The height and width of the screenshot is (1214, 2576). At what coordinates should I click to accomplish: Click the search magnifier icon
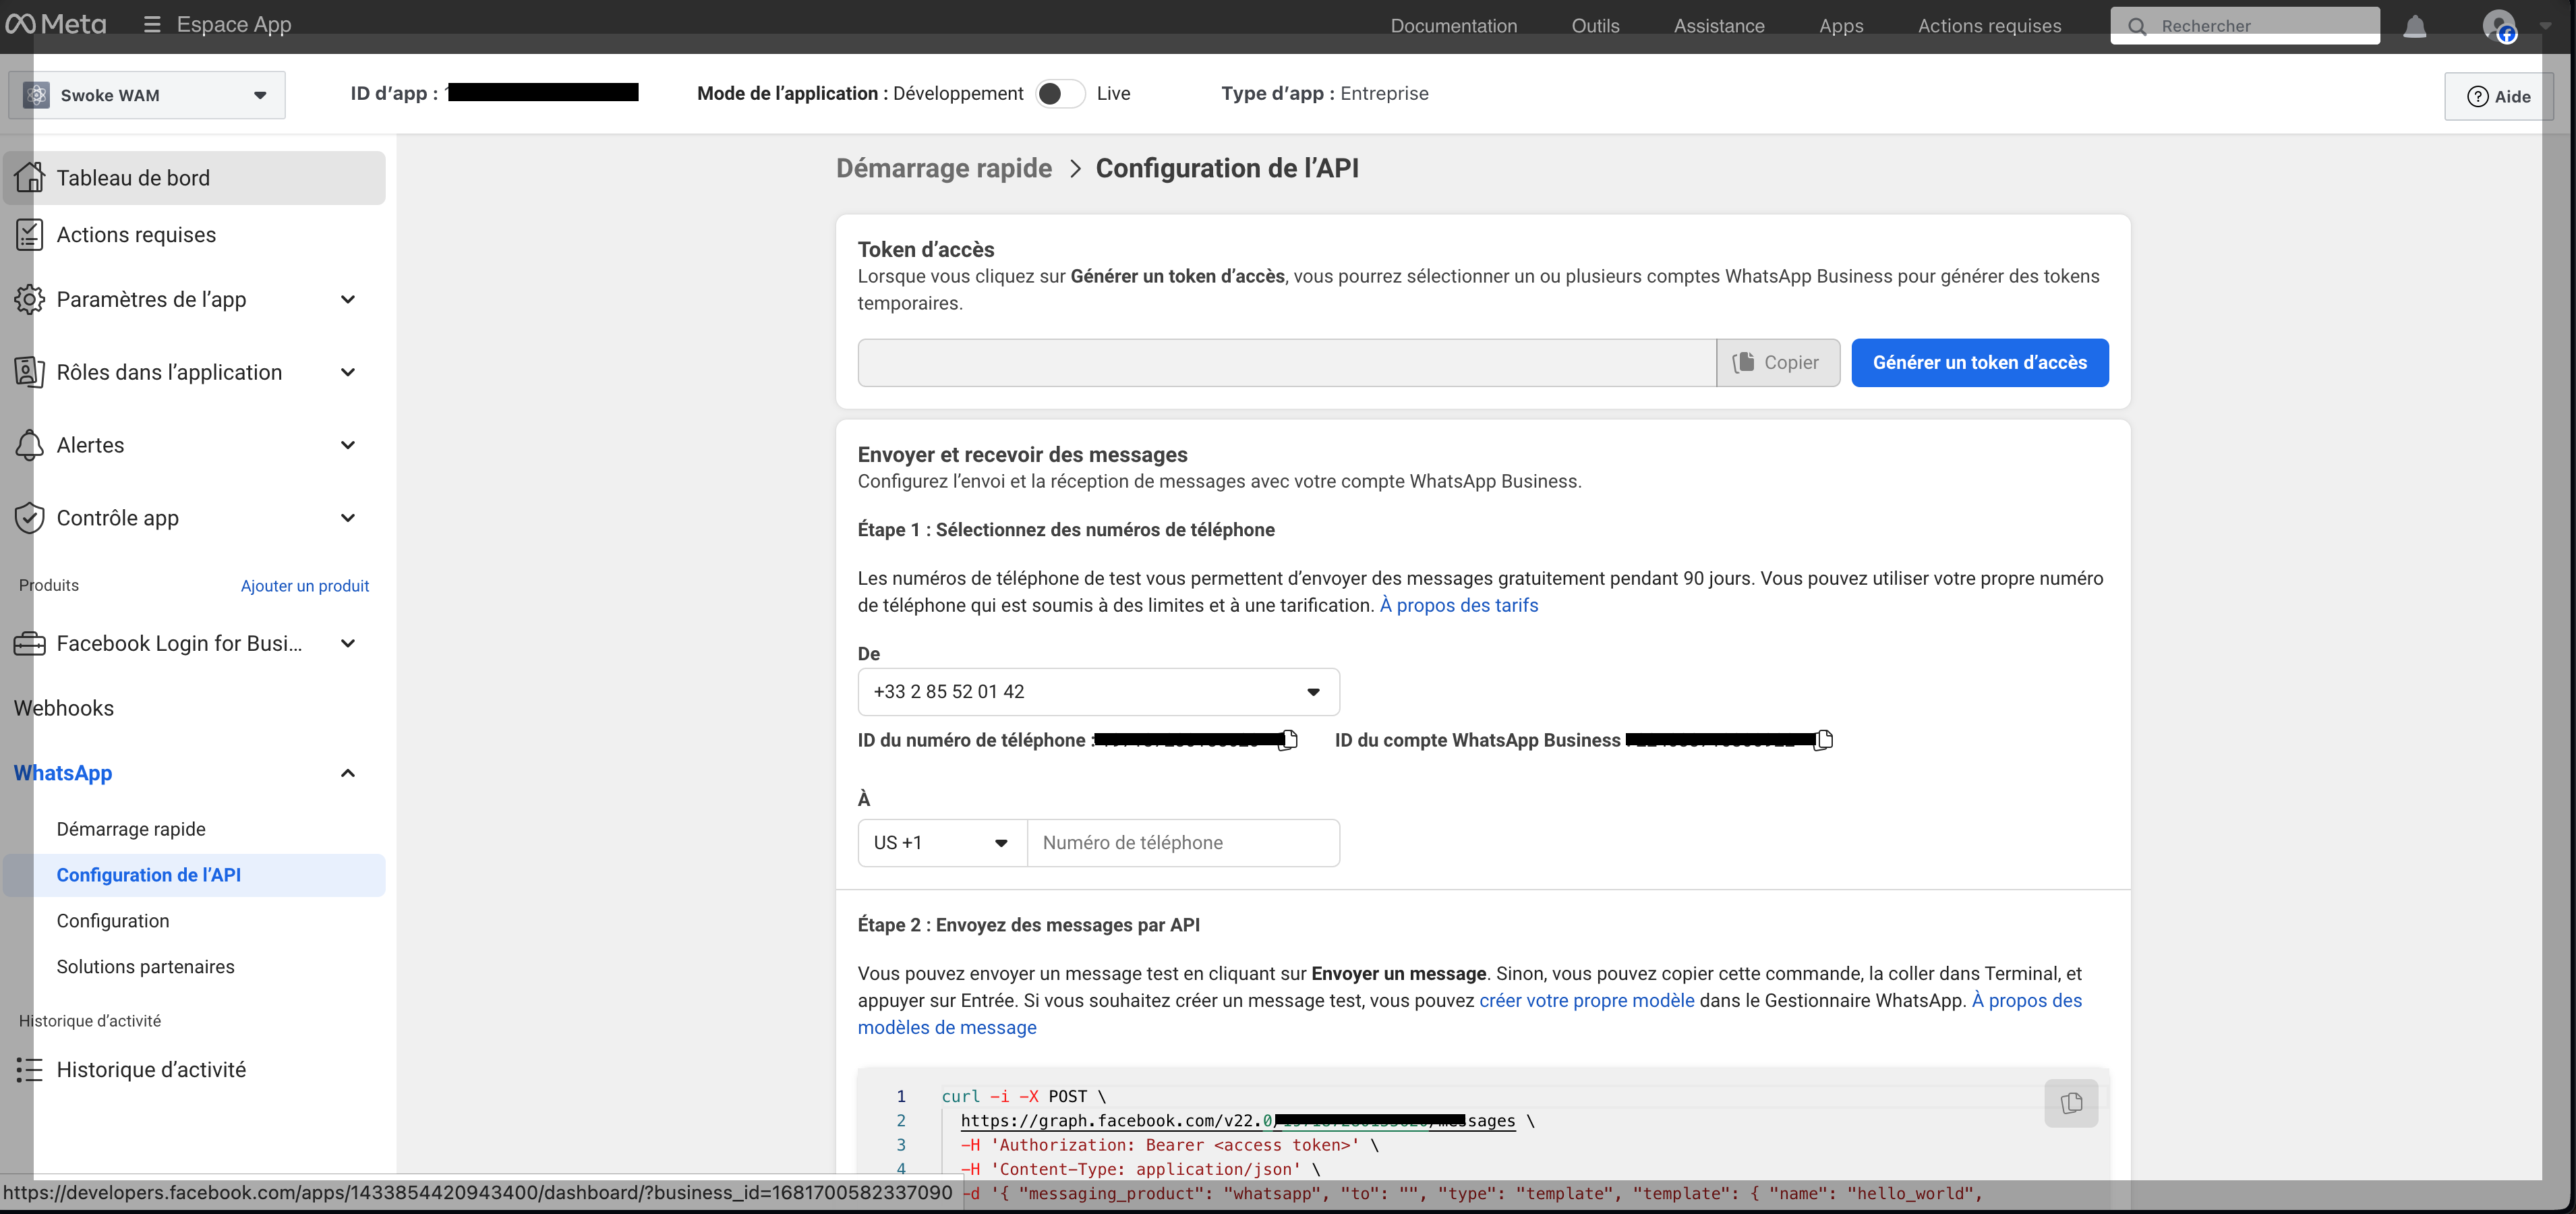coord(2137,26)
